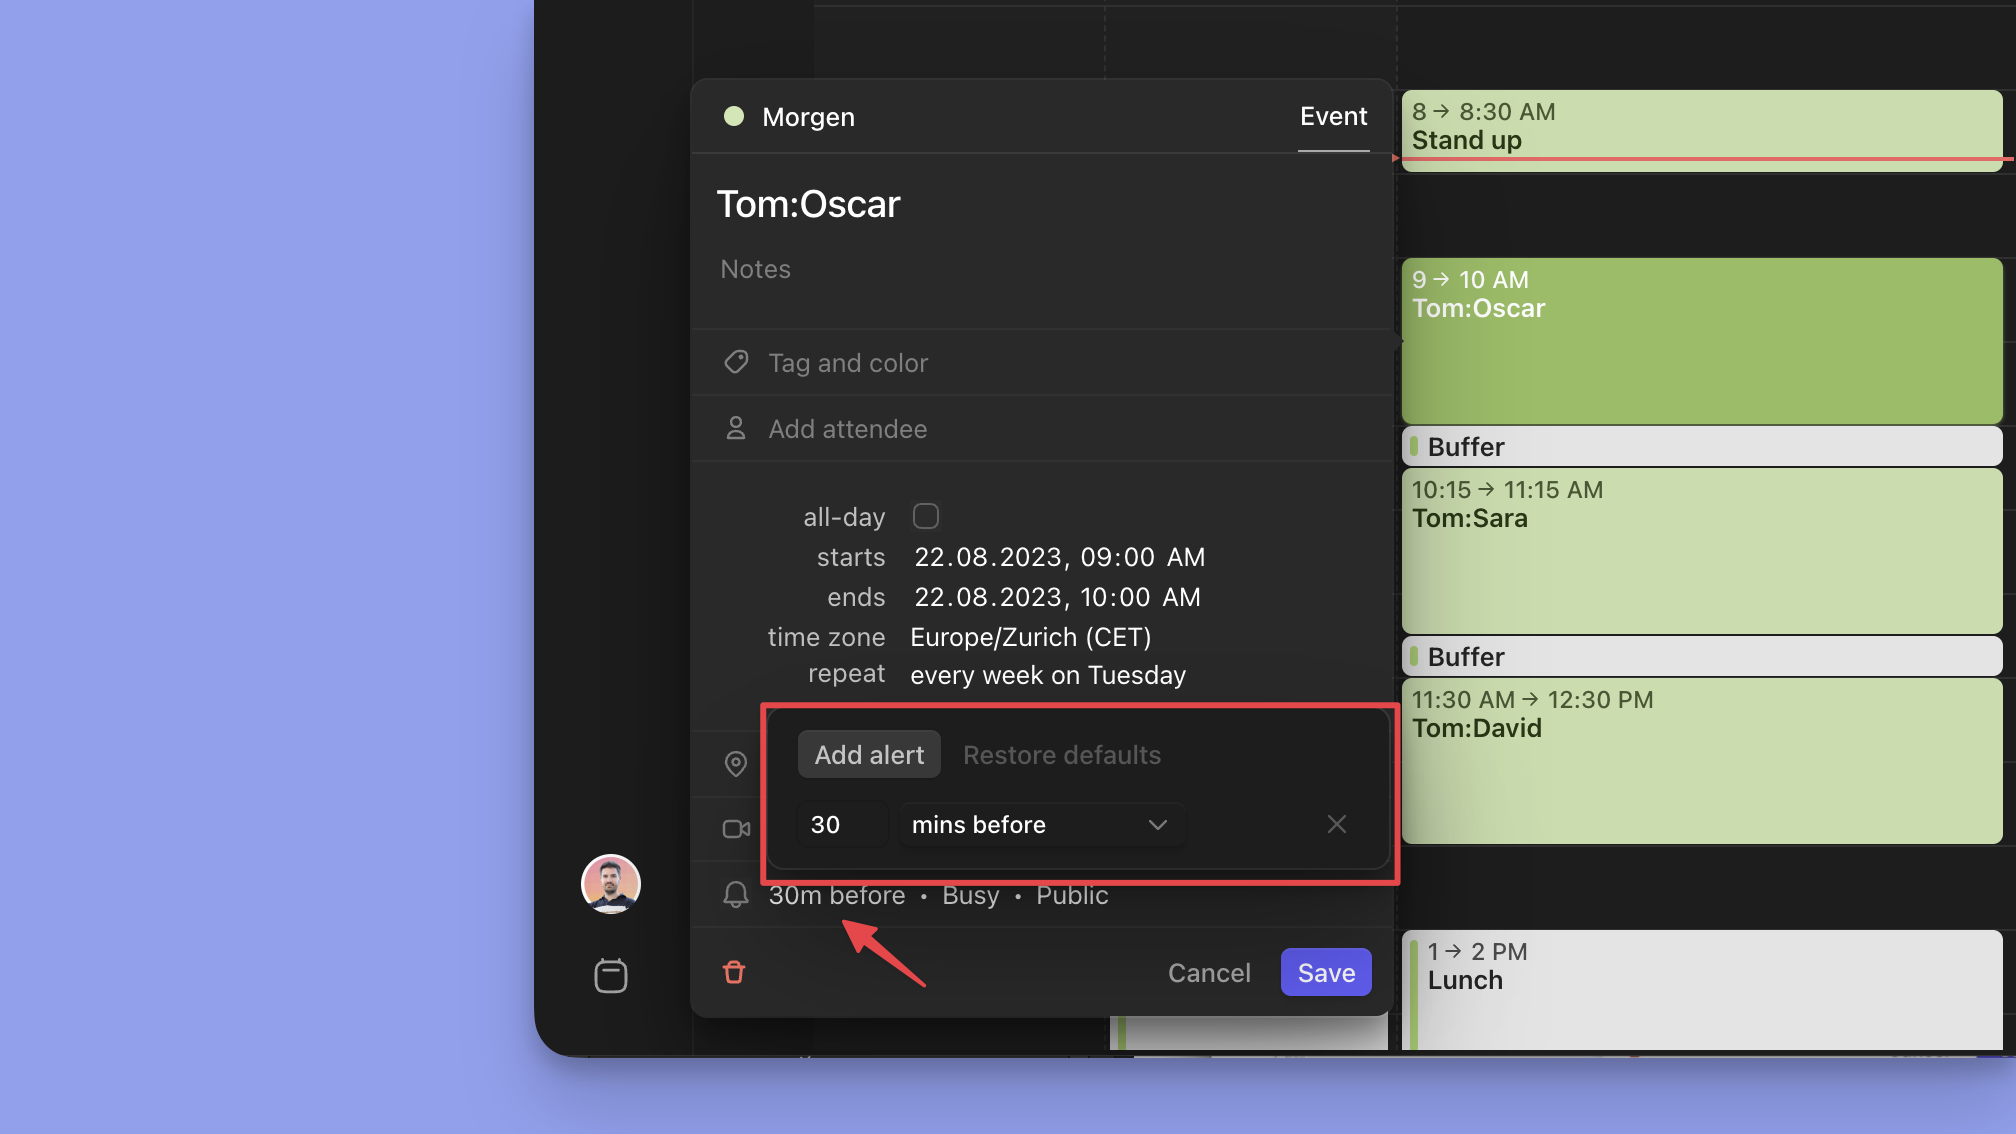Click the location pin icon

(736, 764)
